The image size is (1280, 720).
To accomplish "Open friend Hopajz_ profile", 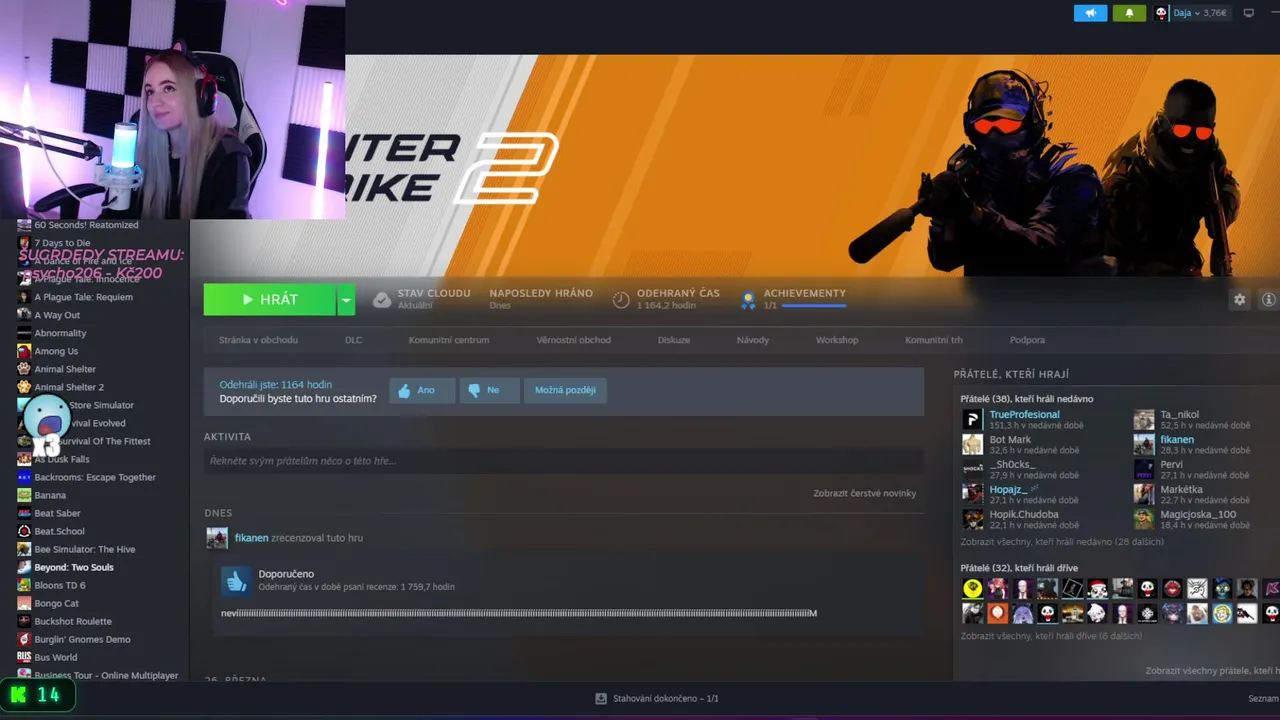I will point(1006,490).
